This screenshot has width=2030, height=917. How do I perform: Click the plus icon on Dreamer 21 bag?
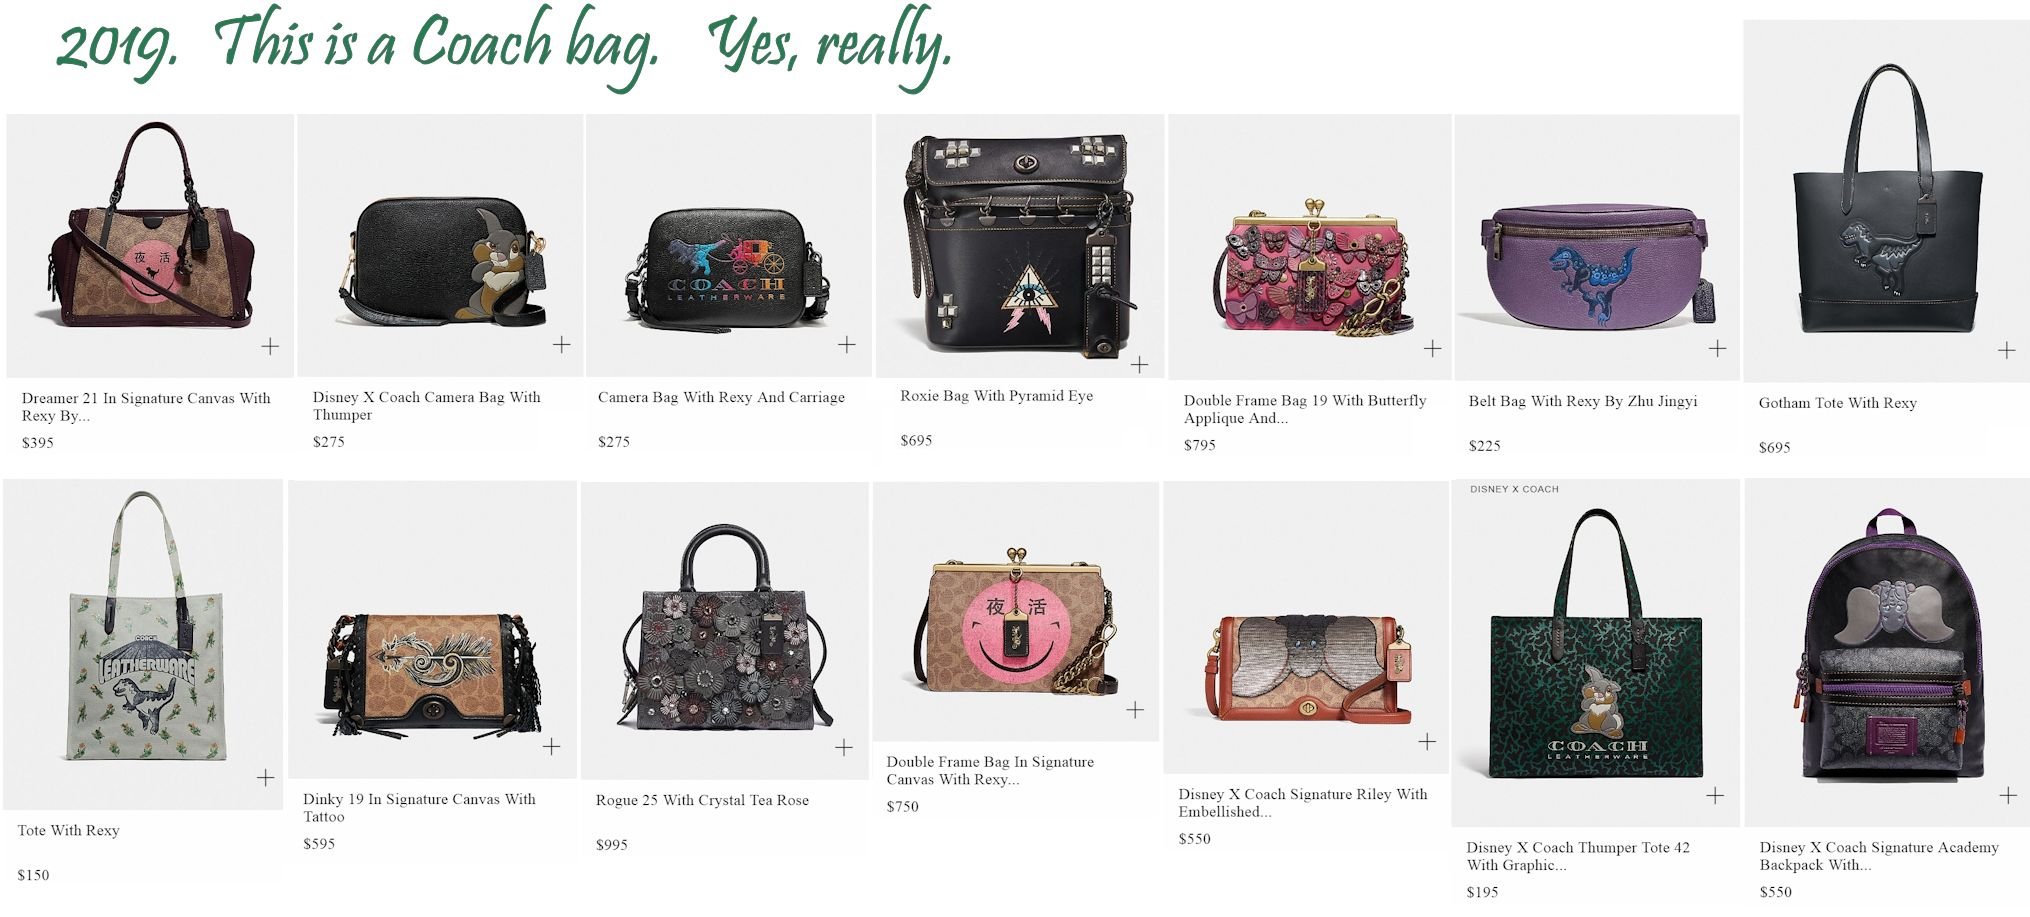click(270, 346)
